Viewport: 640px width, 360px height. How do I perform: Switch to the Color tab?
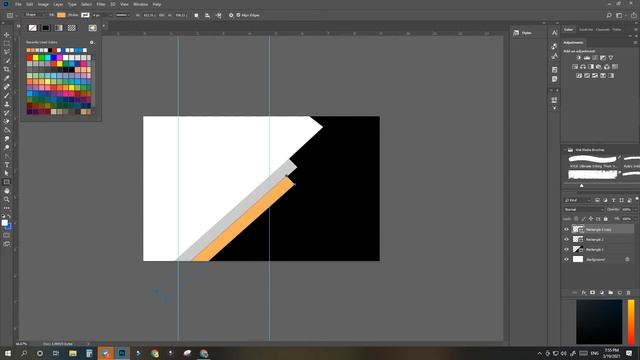[x=568, y=29]
